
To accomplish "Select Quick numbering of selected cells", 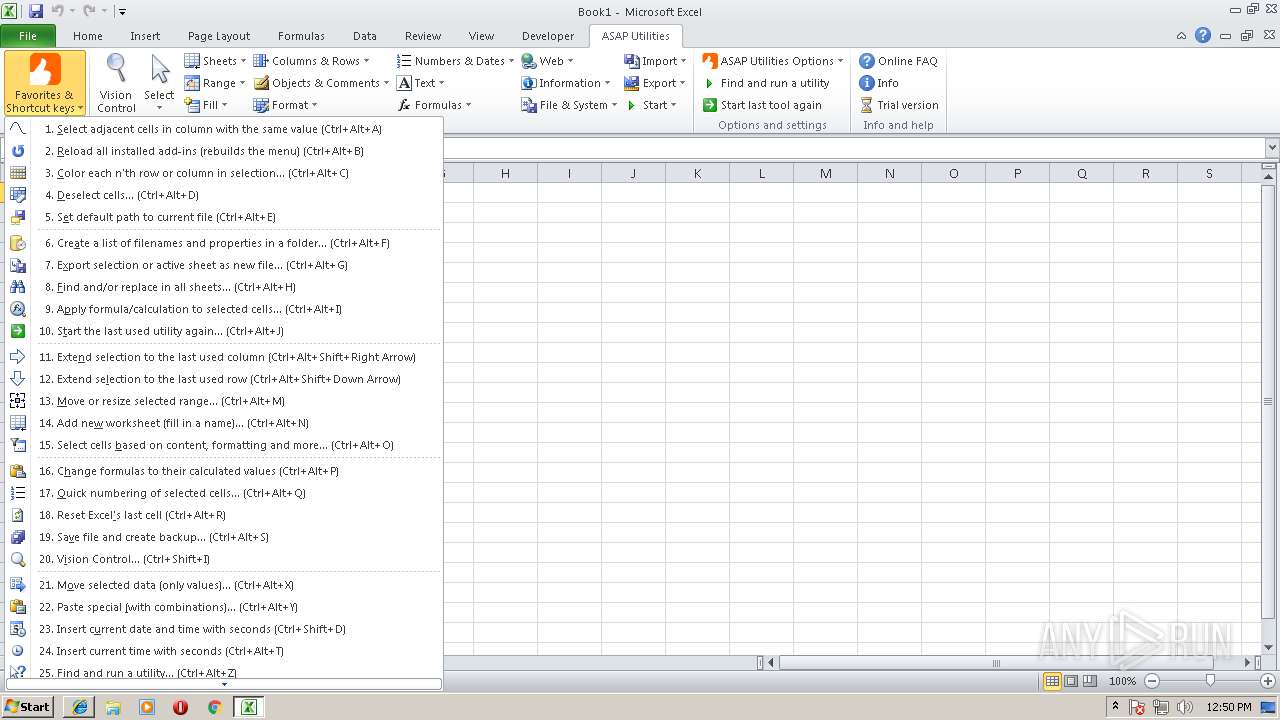I will (223, 493).
